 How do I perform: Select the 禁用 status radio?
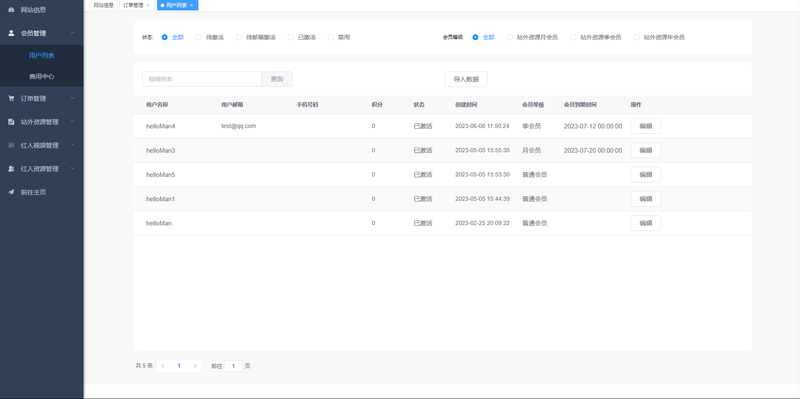click(331, 37)
